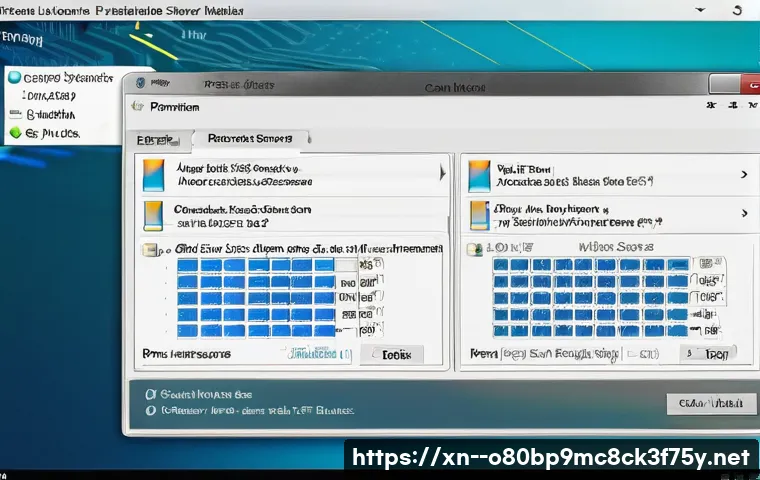
Task: Click the green circle icon in the left panel
Action: (14, 132)
